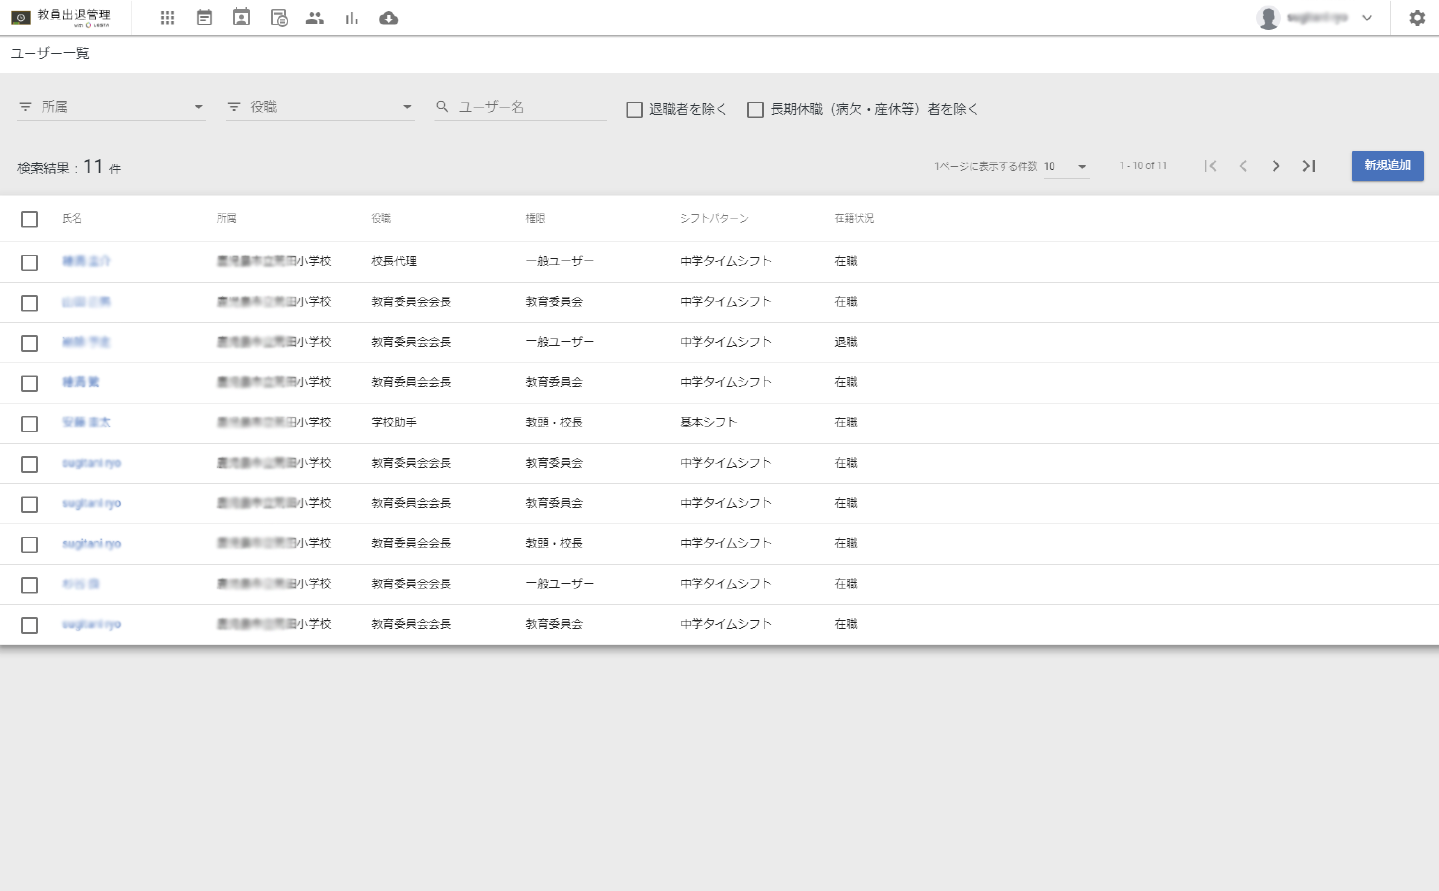Sort by the シフトパターン column header
Image resolution: width=1439 pixels, height=891 pixels.
(714, 218)
